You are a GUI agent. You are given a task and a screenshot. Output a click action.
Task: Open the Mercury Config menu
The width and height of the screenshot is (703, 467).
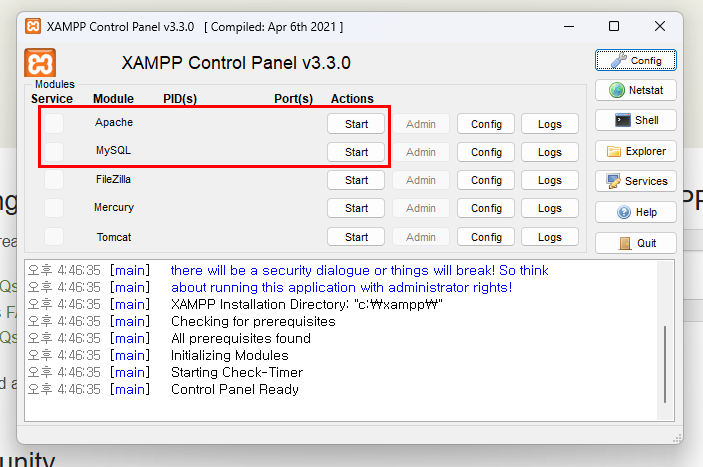(x=486, y=208)
